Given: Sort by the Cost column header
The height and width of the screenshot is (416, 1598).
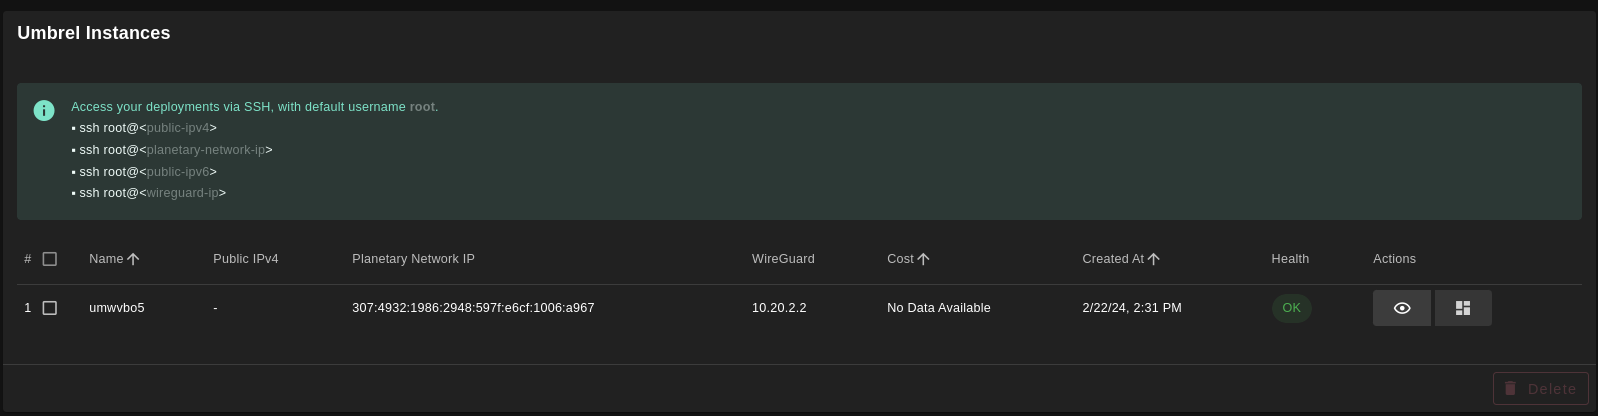Looking at the screenshot, I should pos(900,259).
